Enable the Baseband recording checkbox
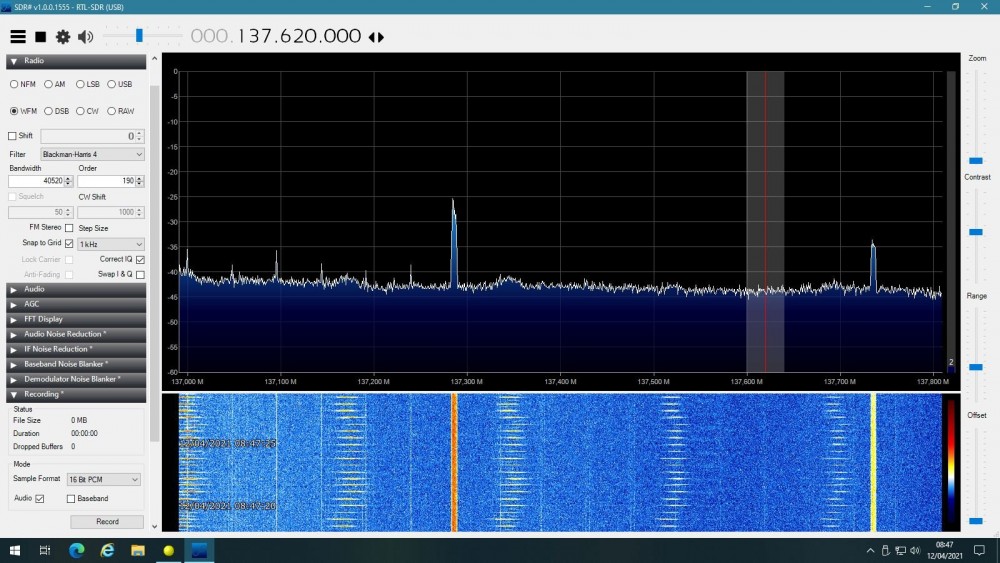The width and height of the screenshot is (1000, 563). click(x=71, y=499)
